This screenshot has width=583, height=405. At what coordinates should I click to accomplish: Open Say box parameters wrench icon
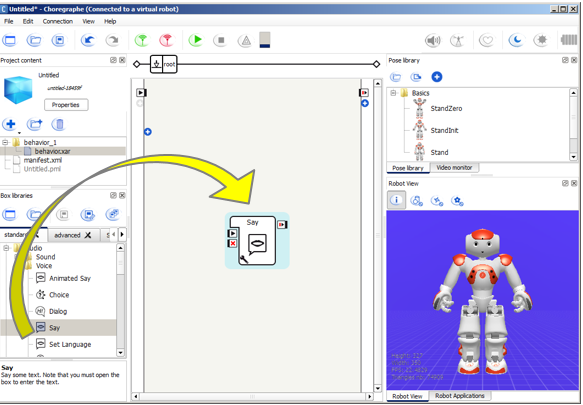(x=244, y=259)
